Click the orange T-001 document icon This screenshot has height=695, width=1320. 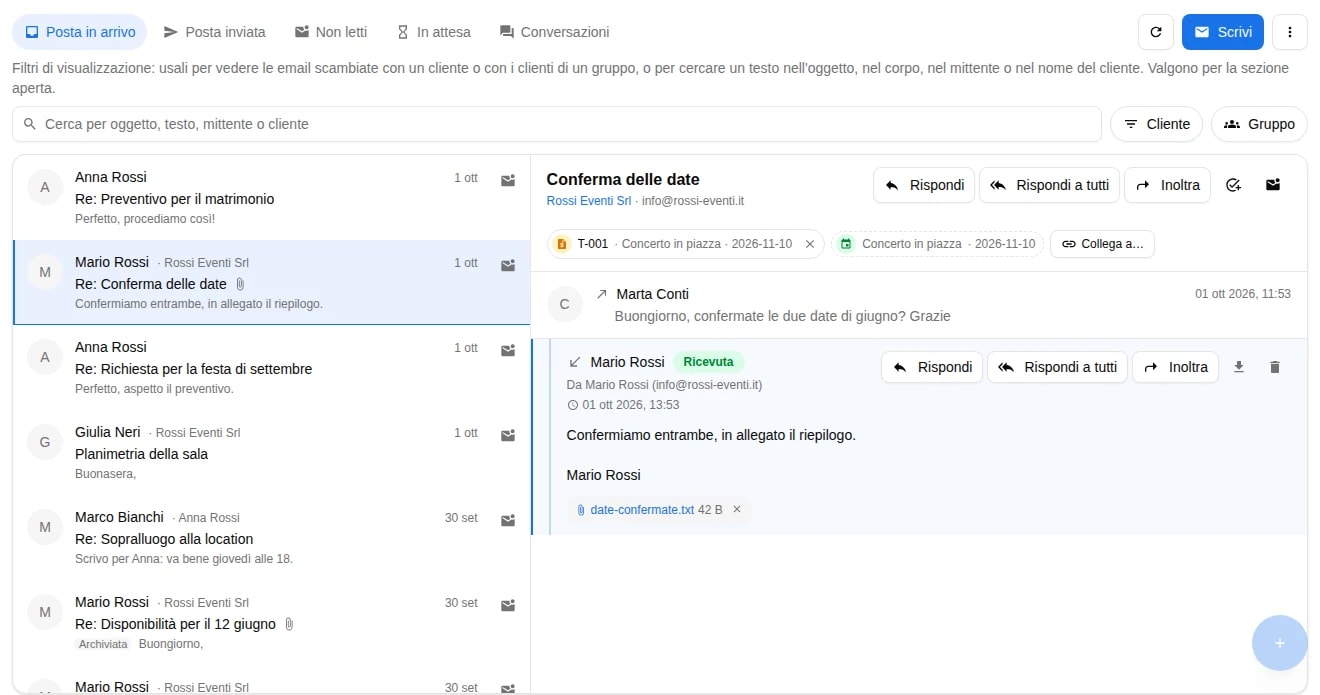coord(562,244)
